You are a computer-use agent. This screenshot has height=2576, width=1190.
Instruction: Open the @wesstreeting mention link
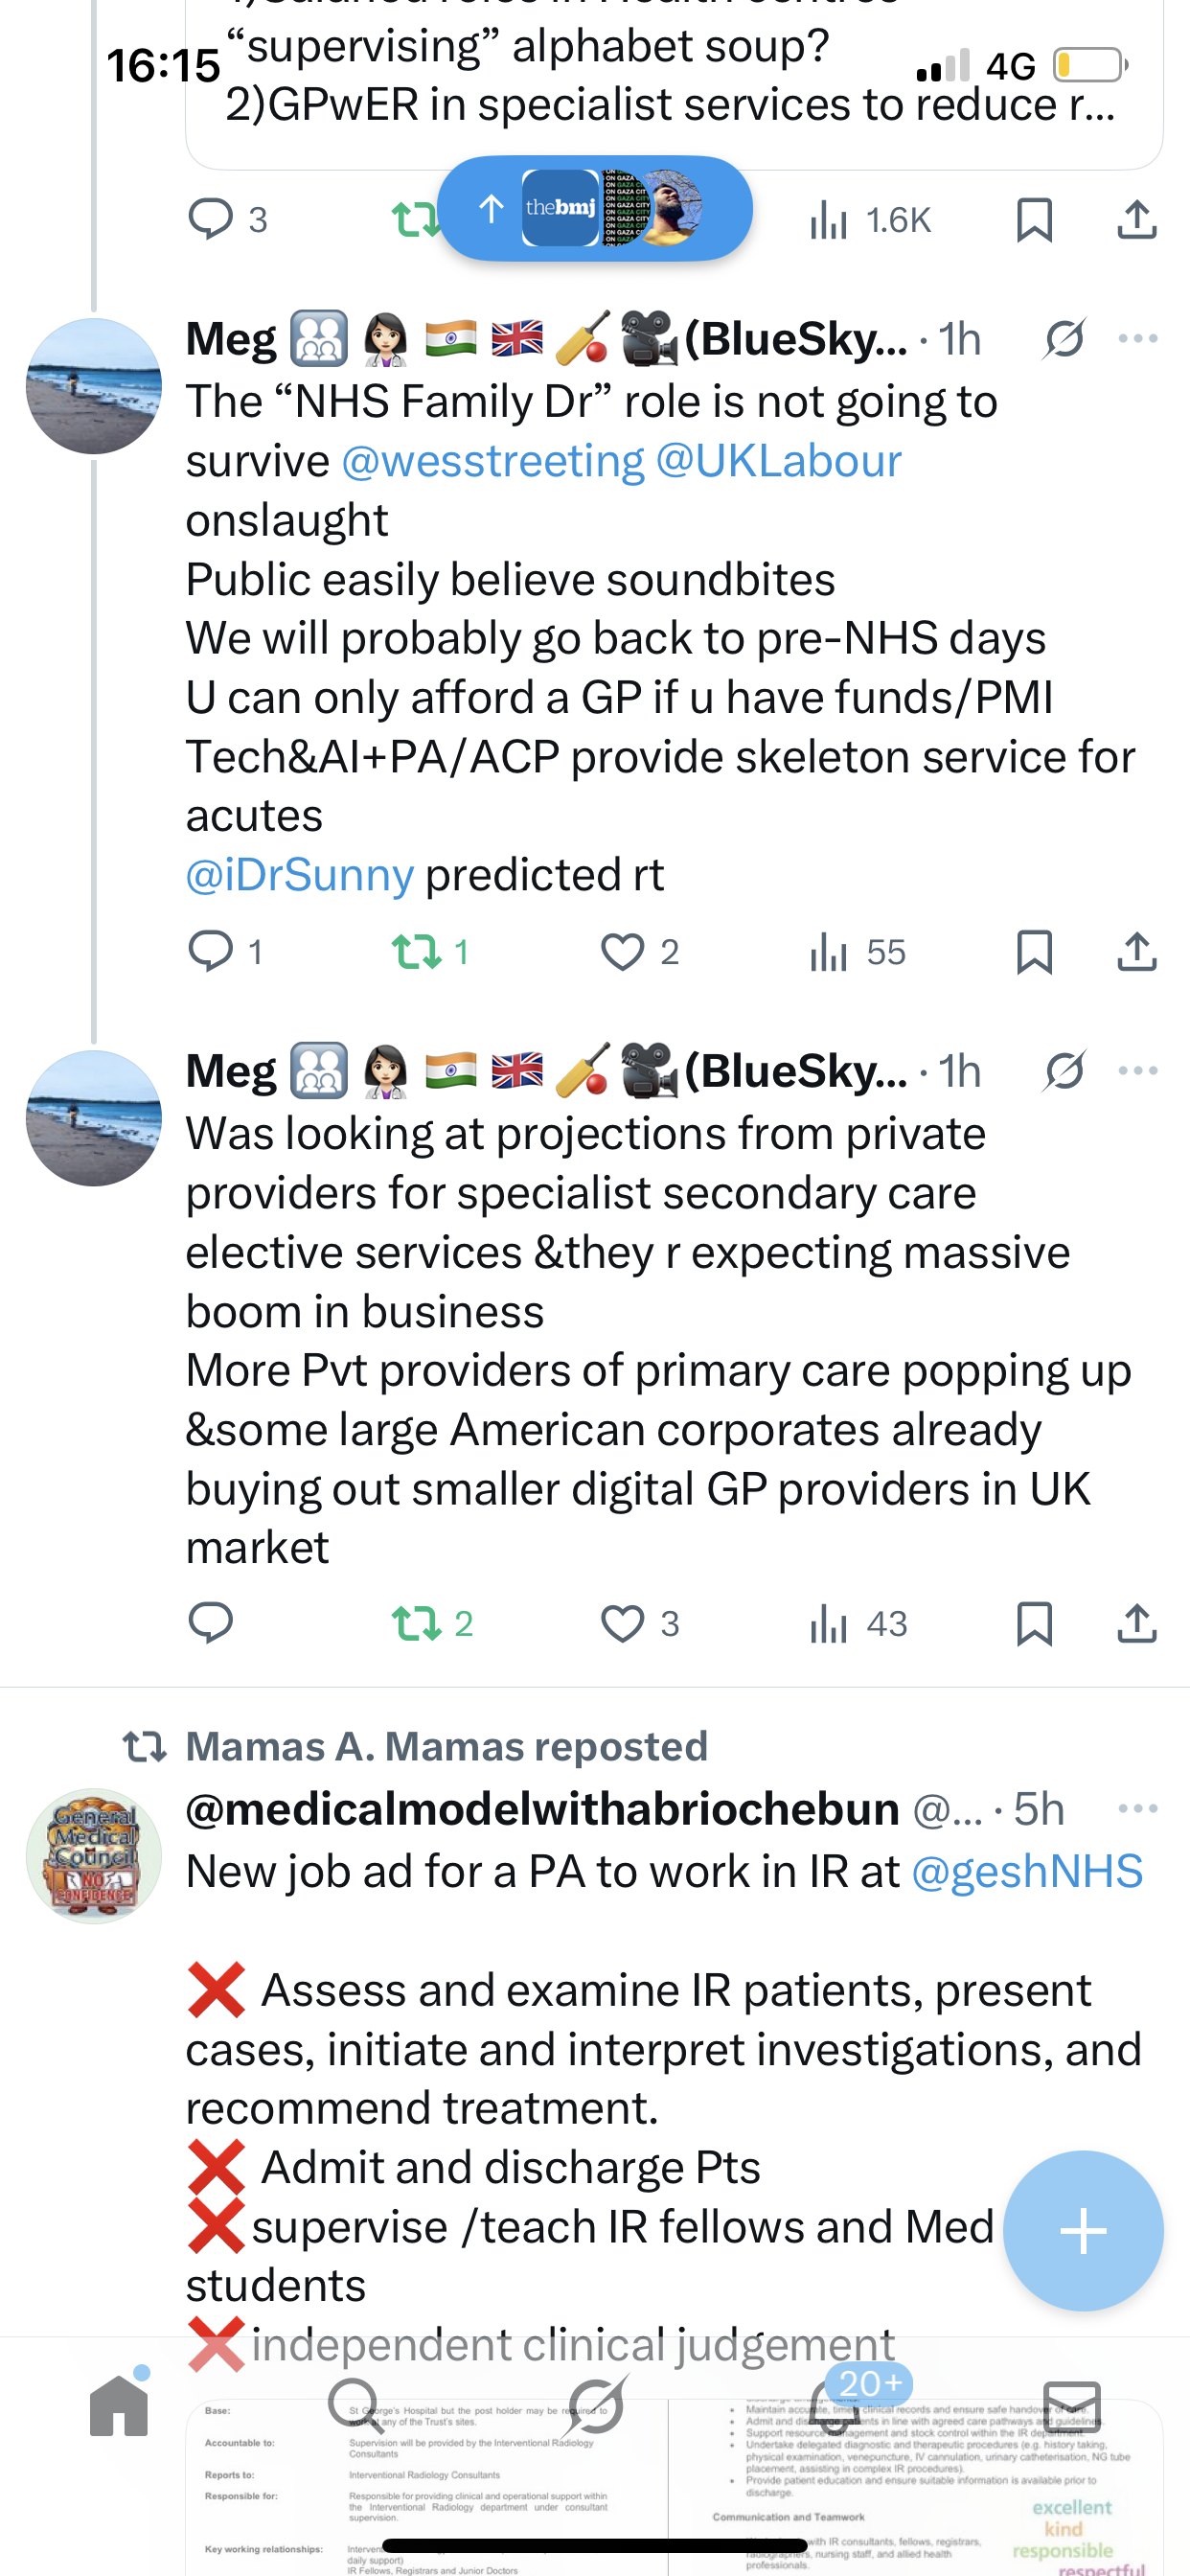pos(492,461)
